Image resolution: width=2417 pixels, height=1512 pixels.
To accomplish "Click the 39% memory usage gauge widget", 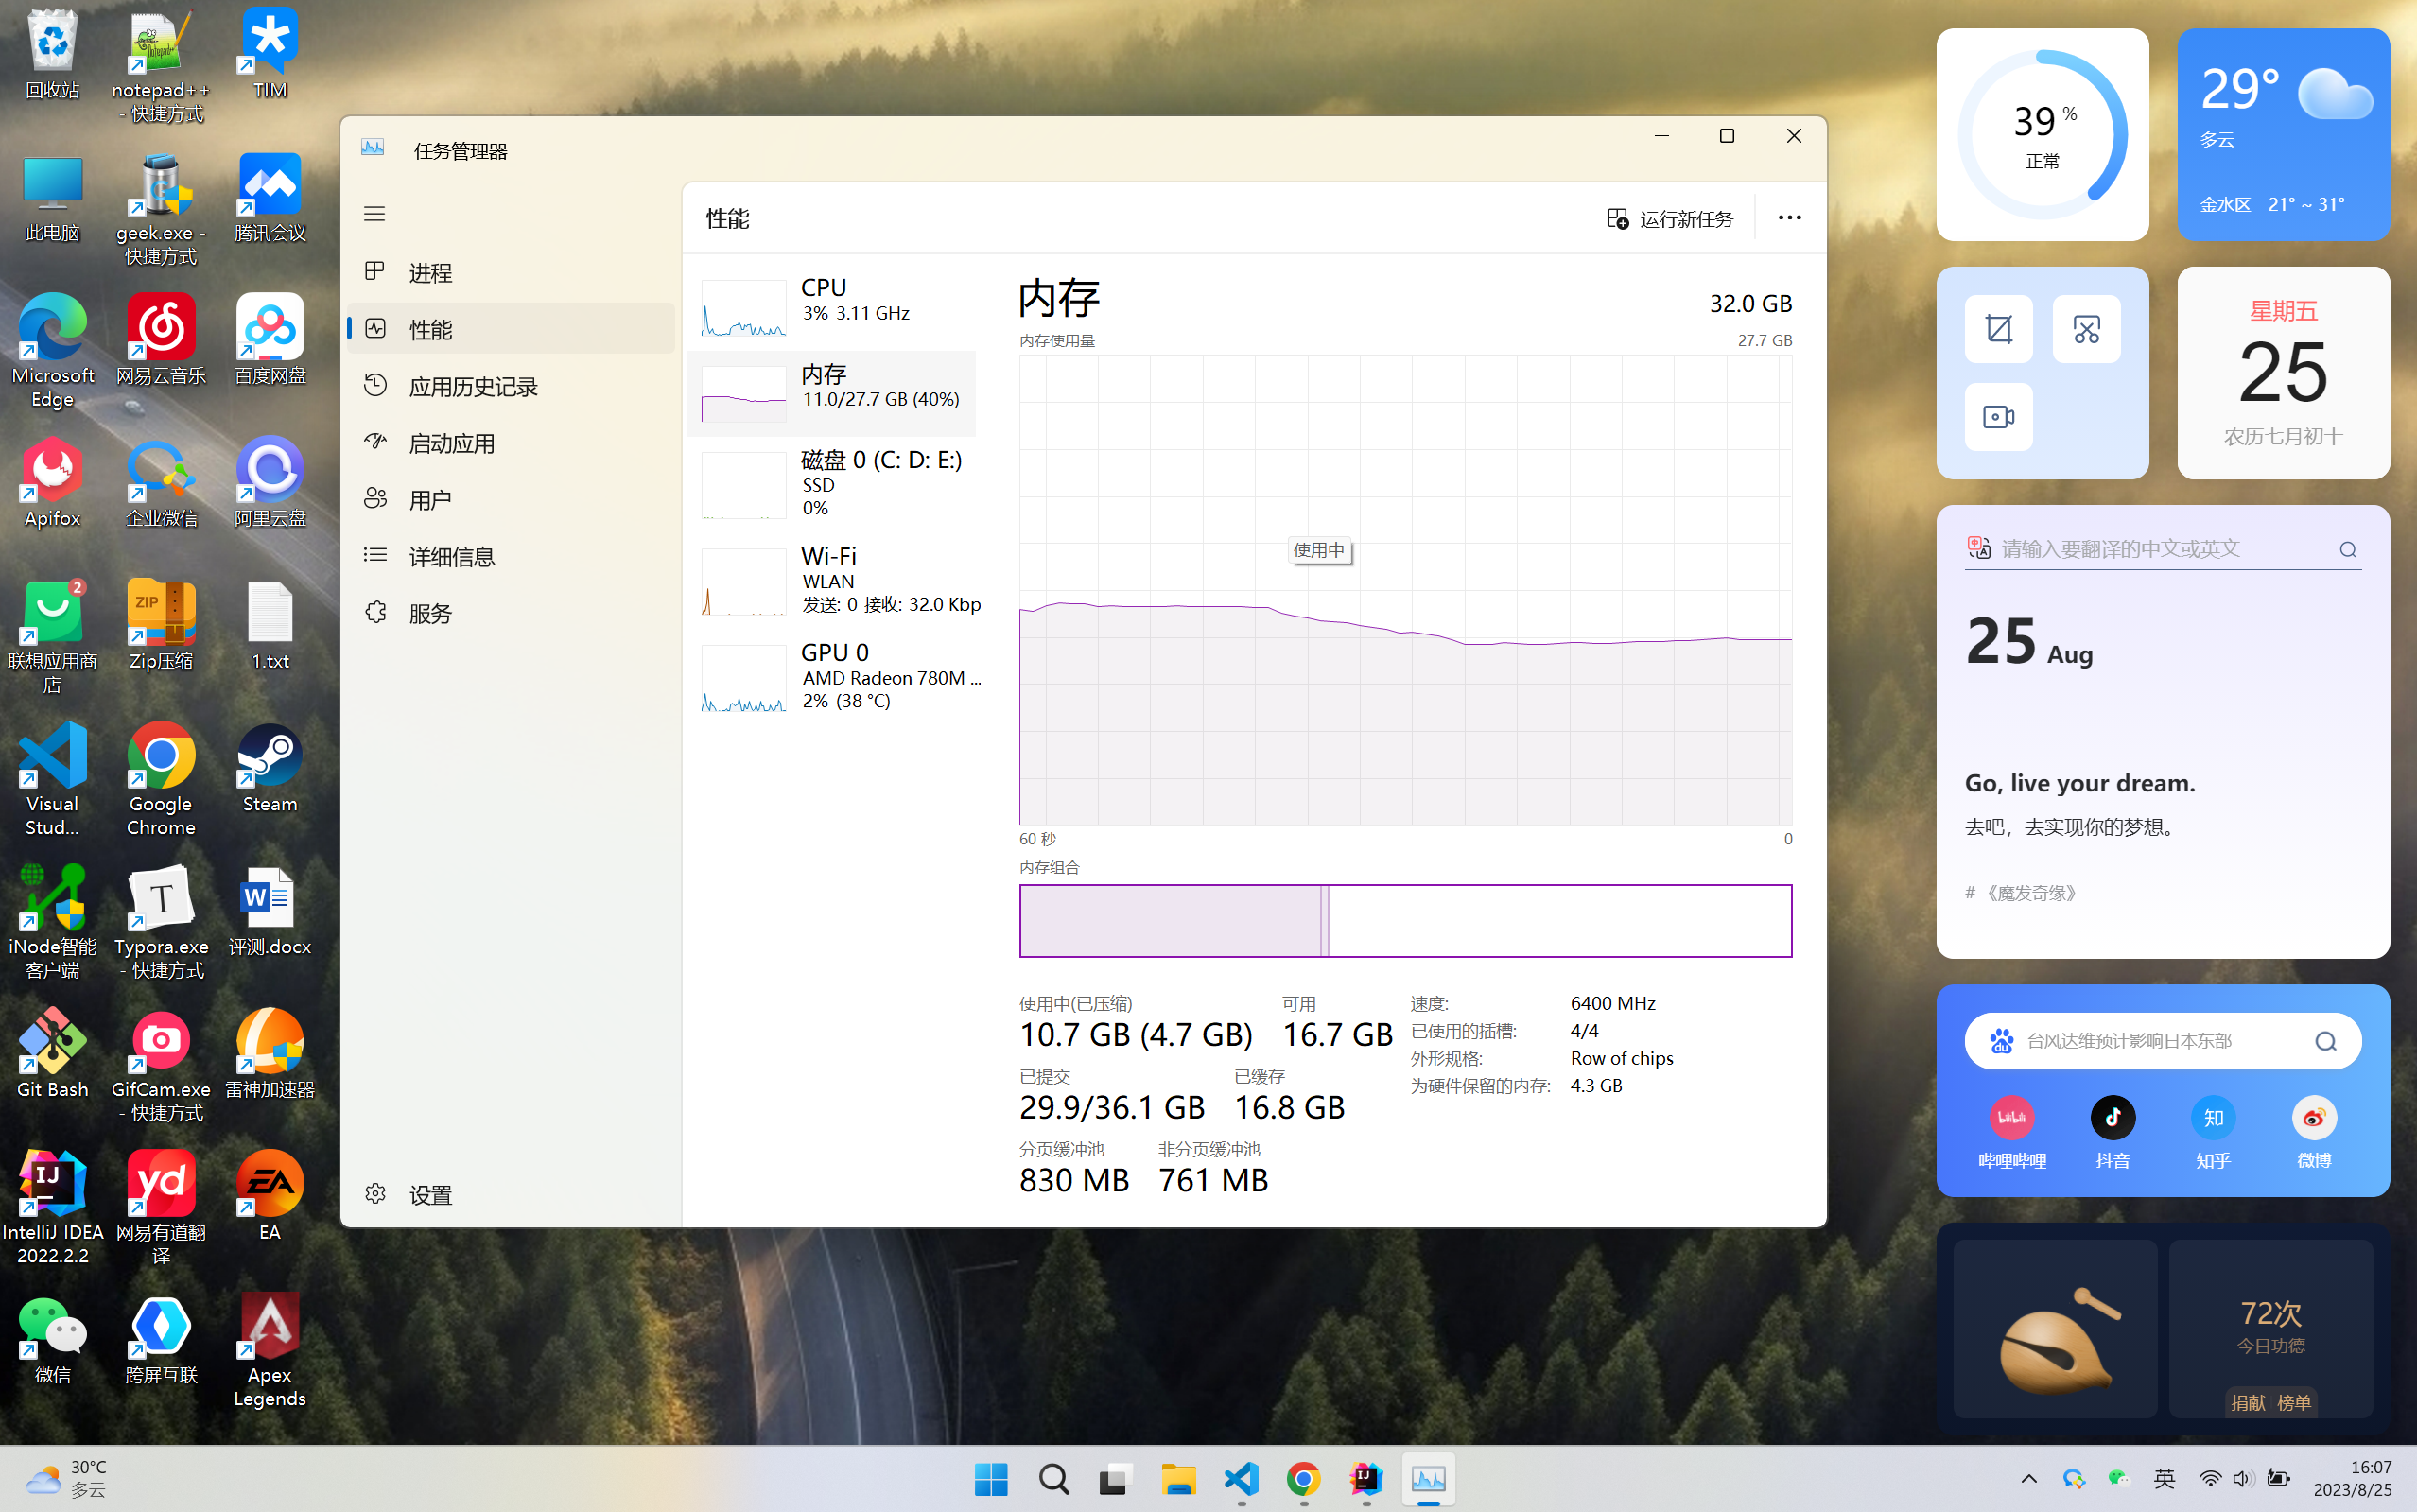I will [2042, 135].
